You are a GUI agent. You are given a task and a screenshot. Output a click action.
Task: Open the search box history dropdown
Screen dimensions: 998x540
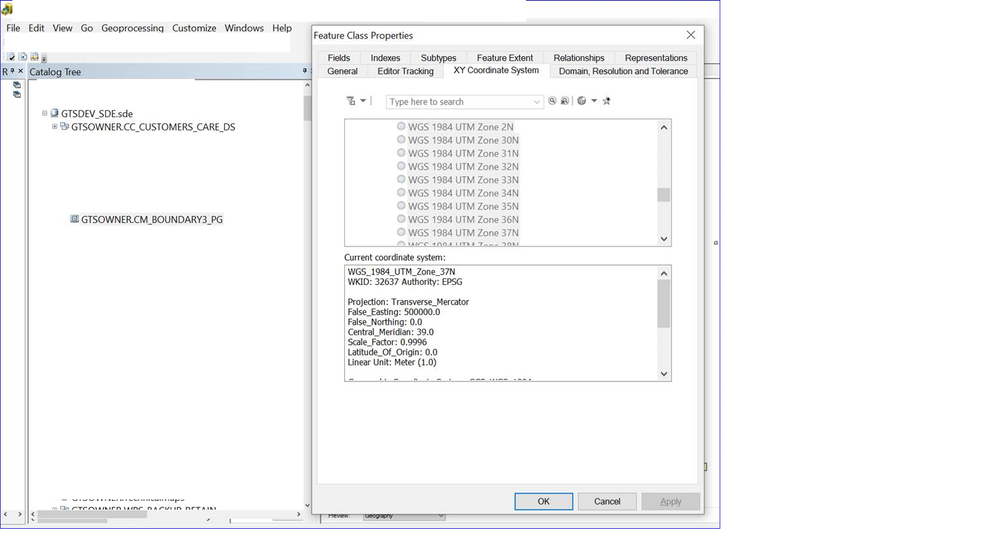point(537,102)
